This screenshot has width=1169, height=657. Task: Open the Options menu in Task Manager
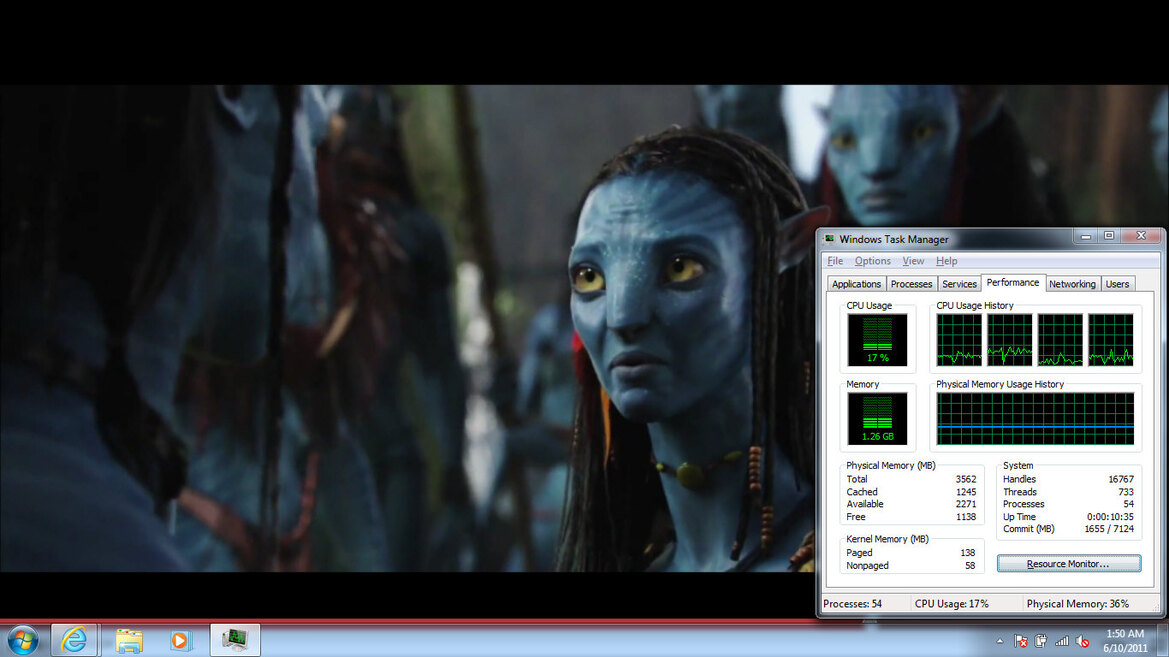pos(872,261)
